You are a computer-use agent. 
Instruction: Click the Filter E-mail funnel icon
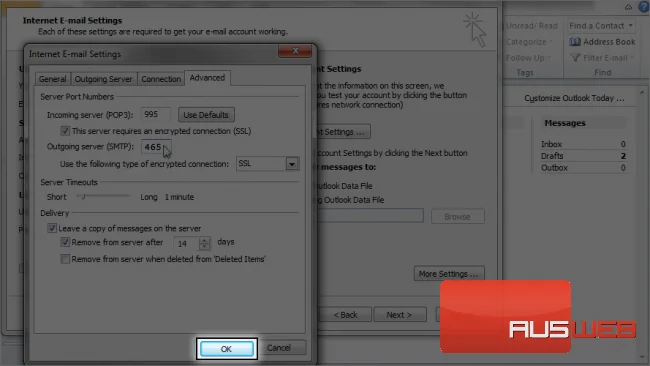coord(575,58)
